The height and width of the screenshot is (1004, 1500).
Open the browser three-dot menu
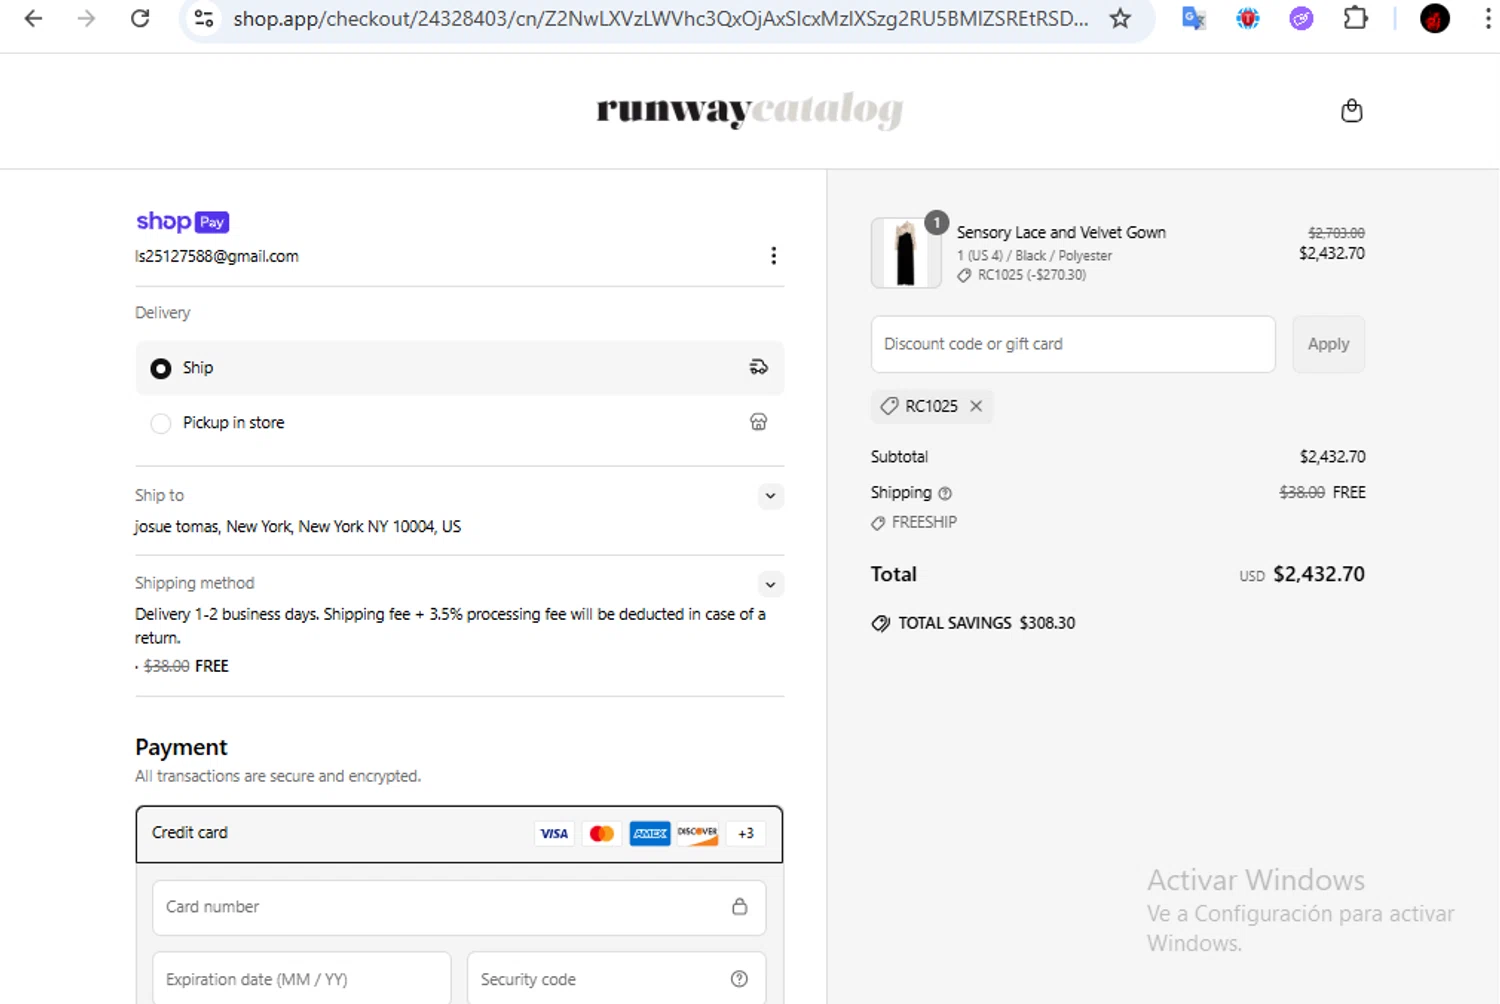coord(1489,18)
